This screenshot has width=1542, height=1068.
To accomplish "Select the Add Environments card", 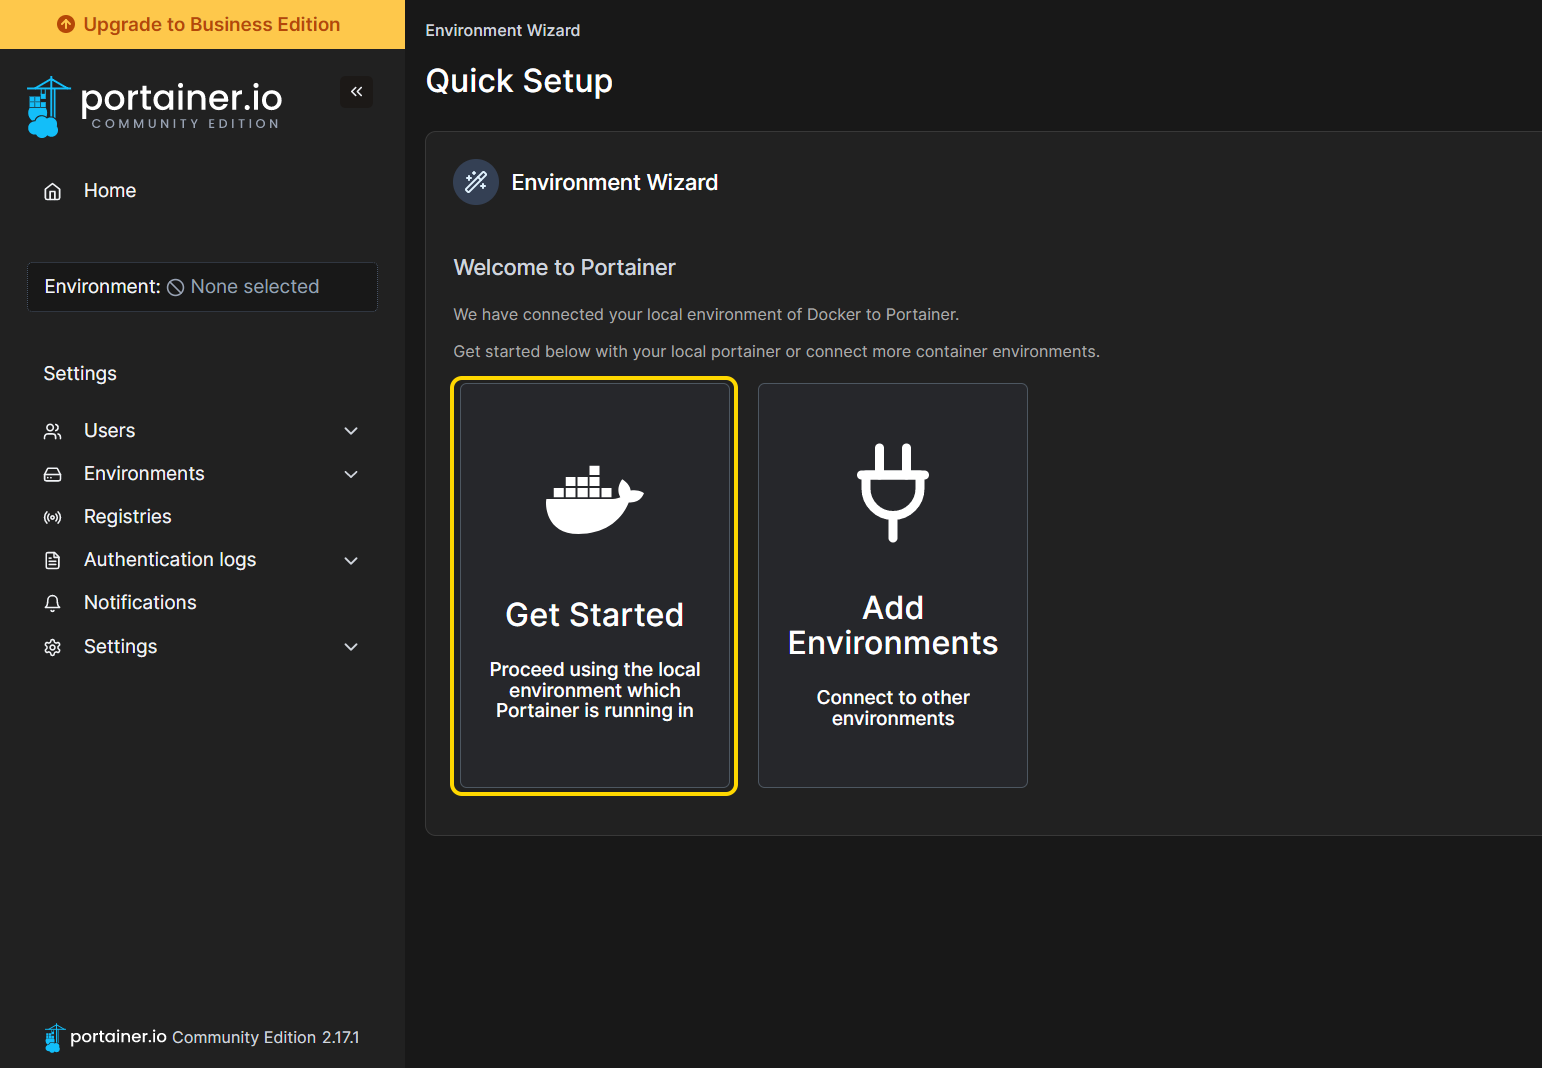I will (x=893, y=586).
